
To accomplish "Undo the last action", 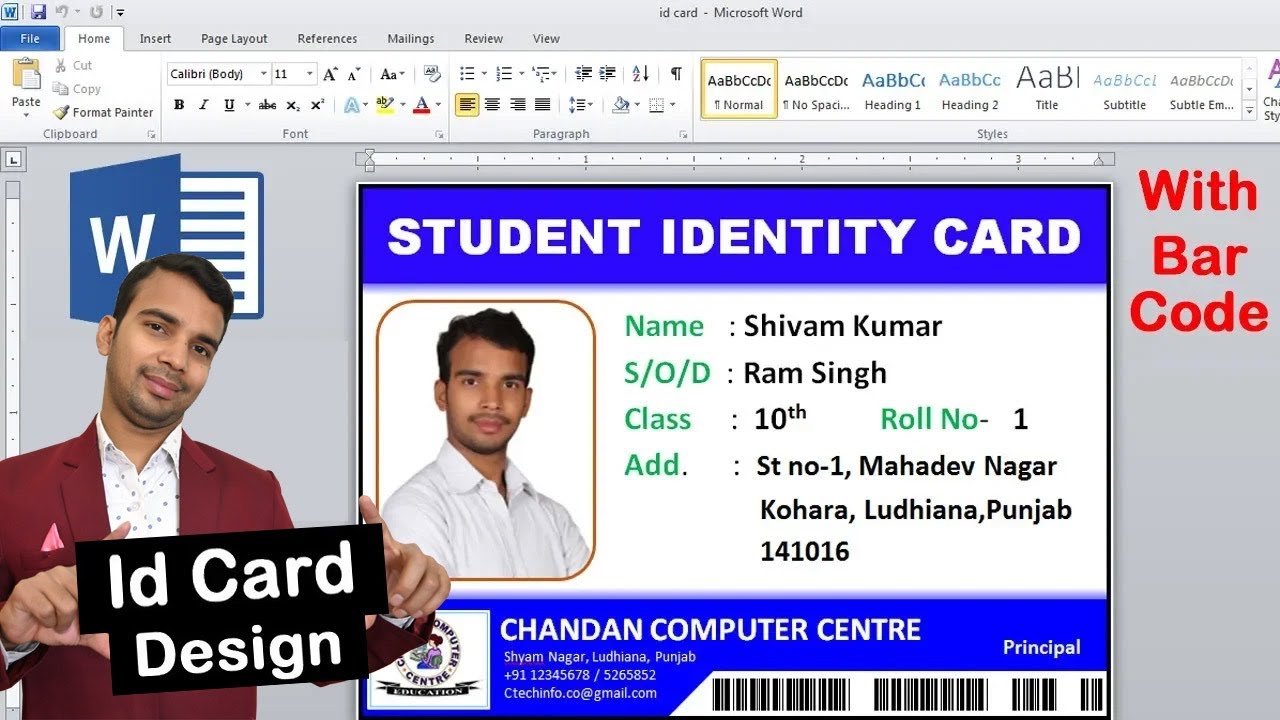I will point(61,13).
